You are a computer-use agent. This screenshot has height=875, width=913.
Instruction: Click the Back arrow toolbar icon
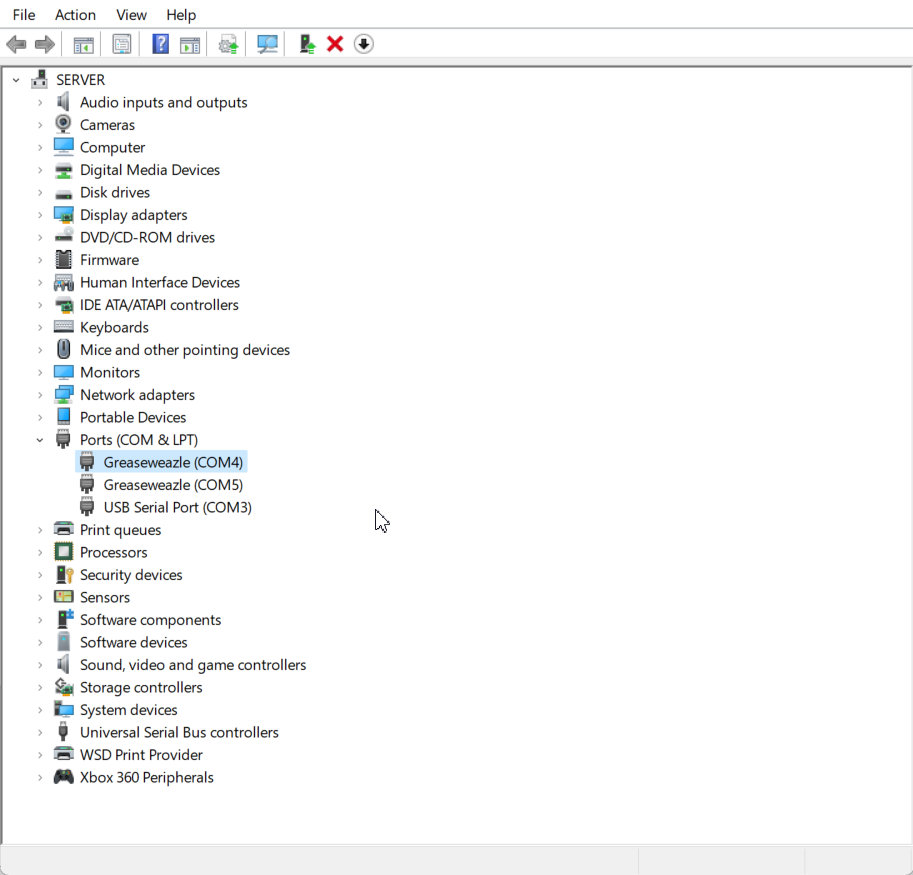16,44
